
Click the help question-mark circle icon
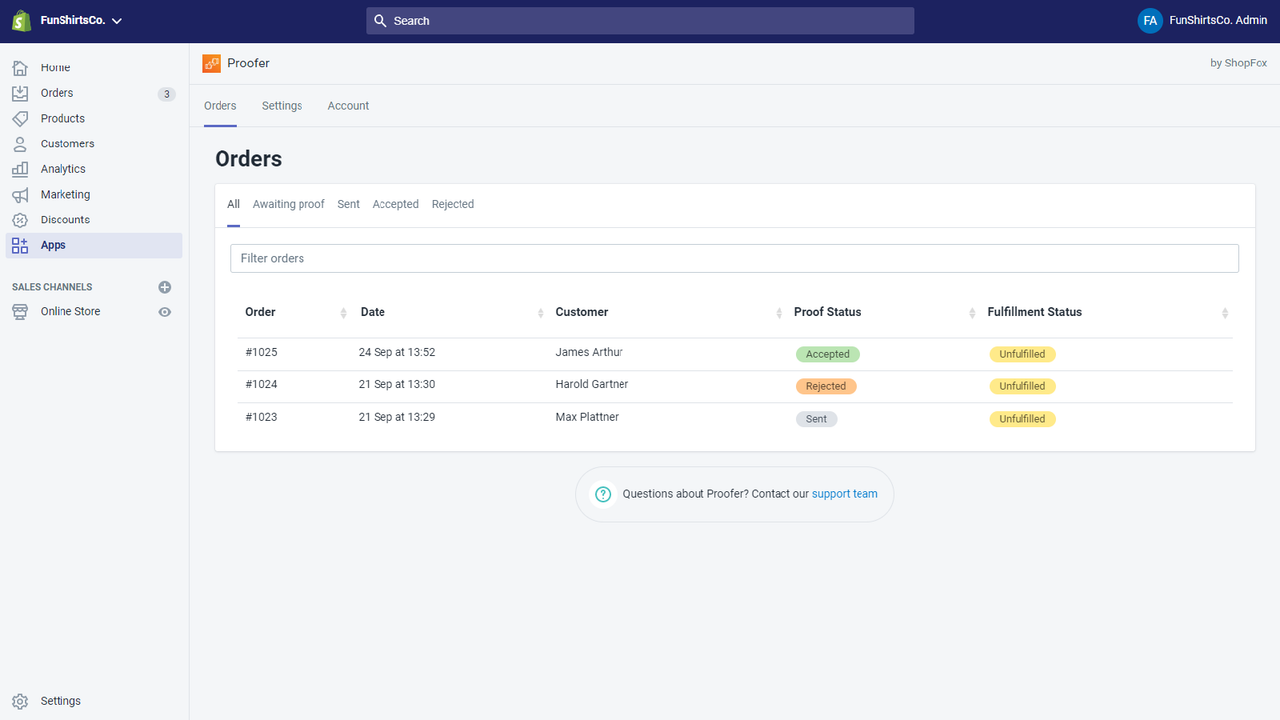[x=602, y=493]
